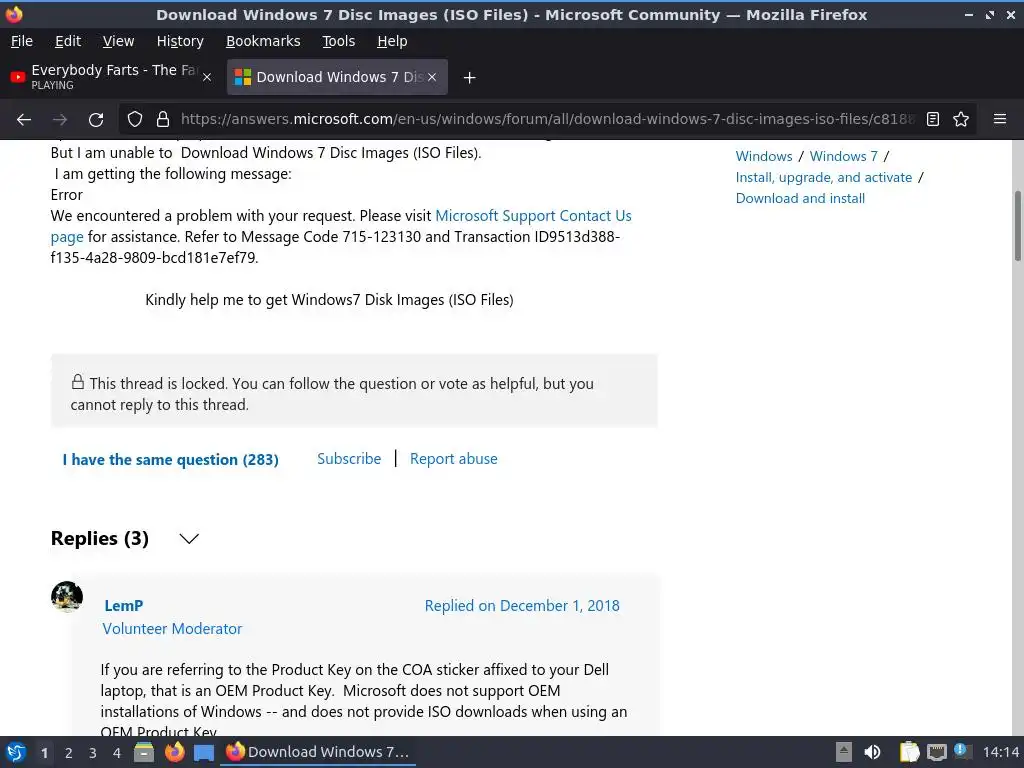The width and height of the screenshot is (1024, 768).
Task: Open Download and install category link
Action: coord(800,198)
